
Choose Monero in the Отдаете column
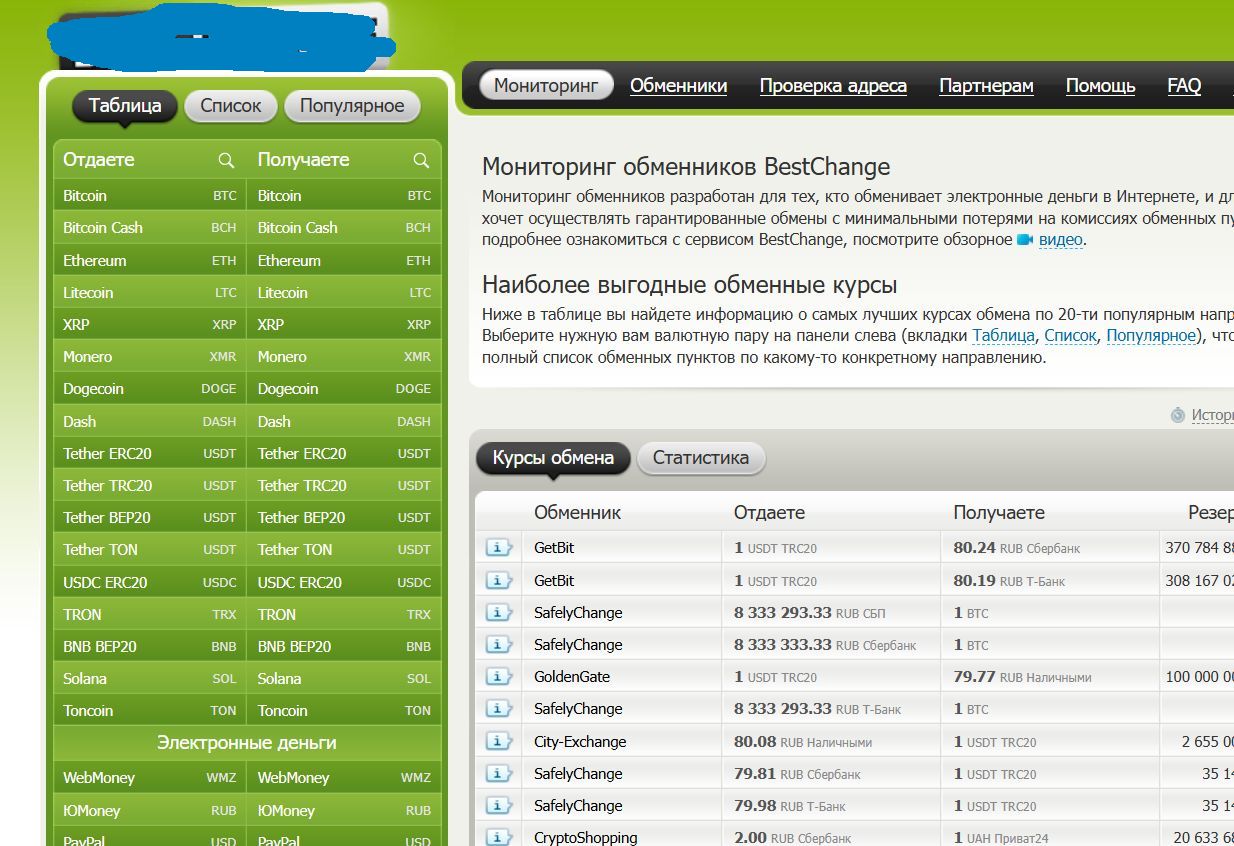tap(150, 357)
